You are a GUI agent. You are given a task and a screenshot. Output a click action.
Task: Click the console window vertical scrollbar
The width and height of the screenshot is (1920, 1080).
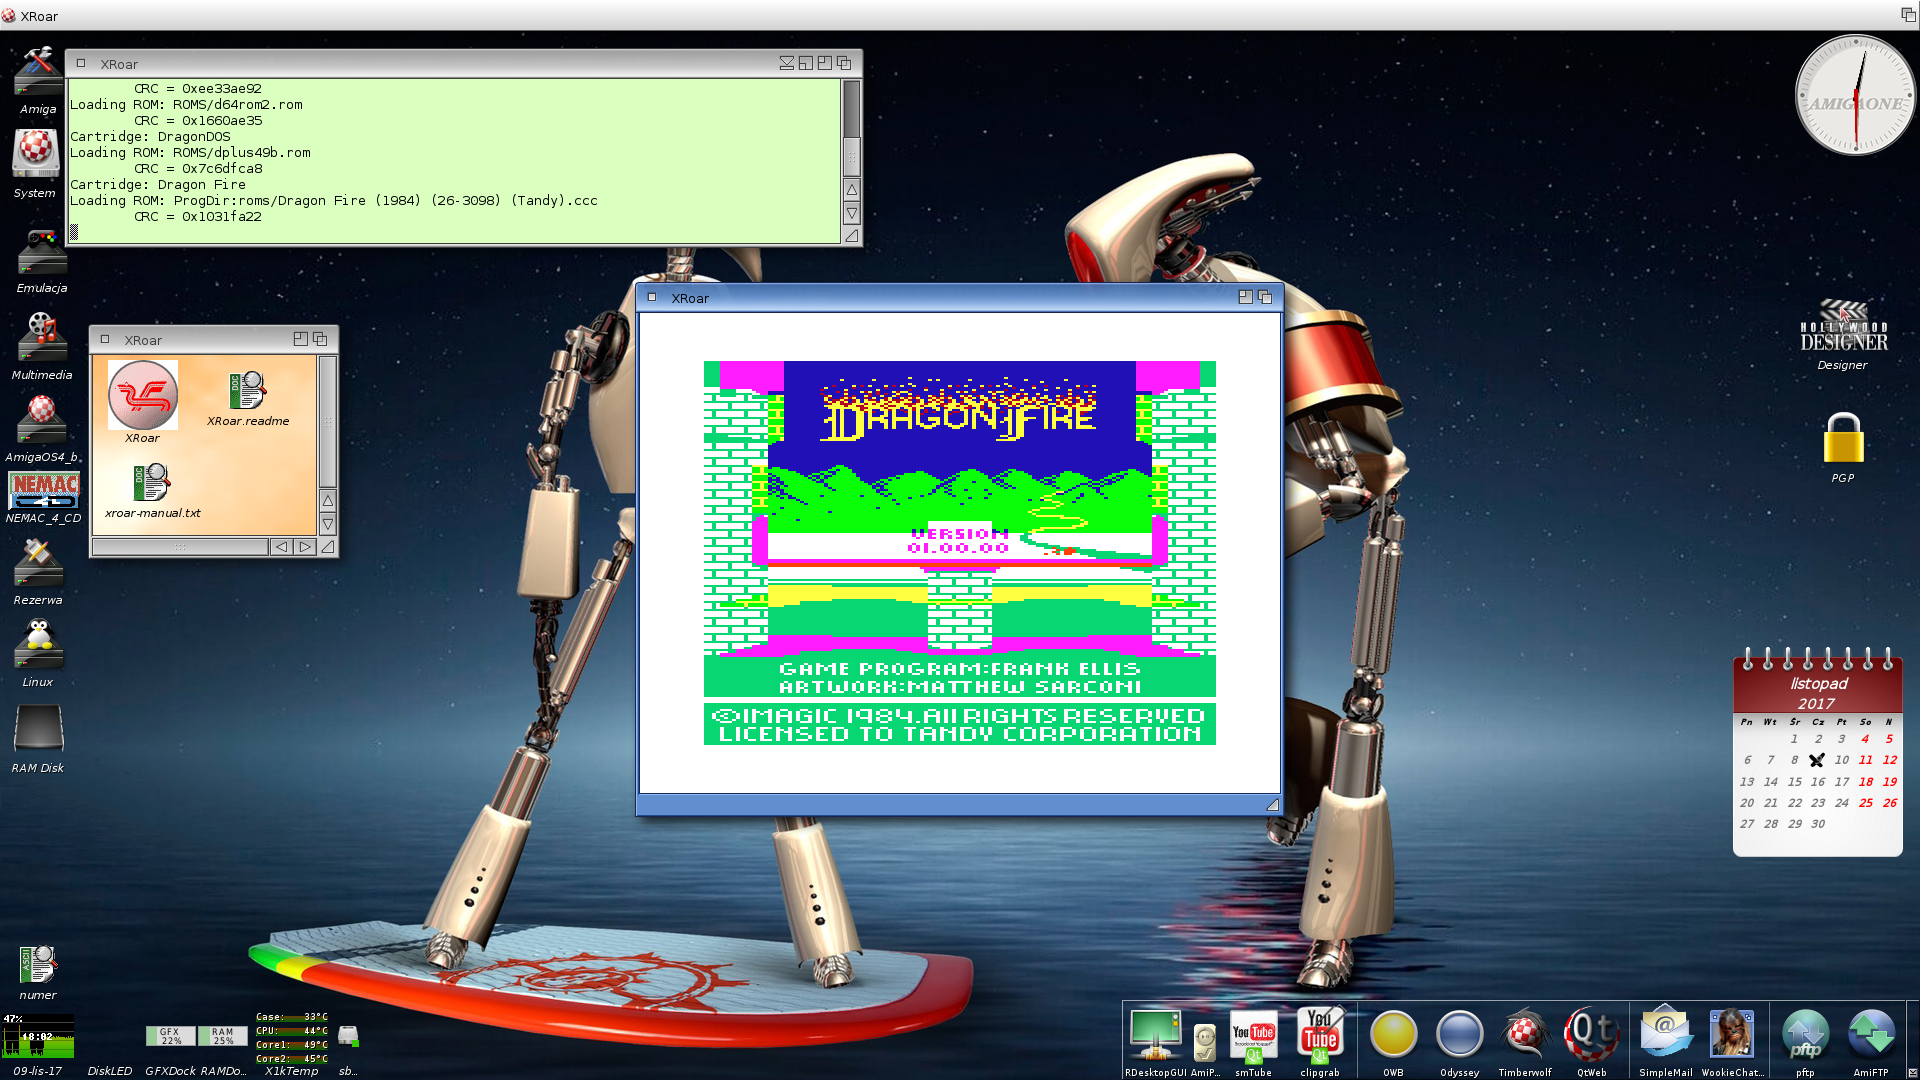tap(852, 127)
